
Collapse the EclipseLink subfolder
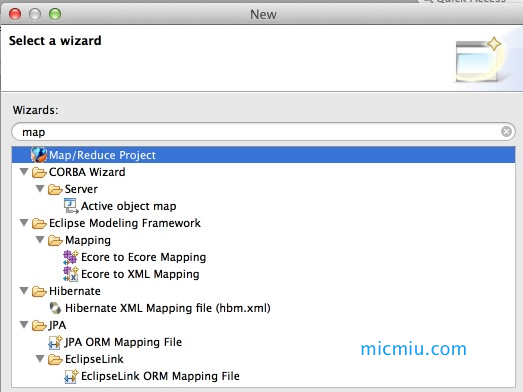[40, 359]
